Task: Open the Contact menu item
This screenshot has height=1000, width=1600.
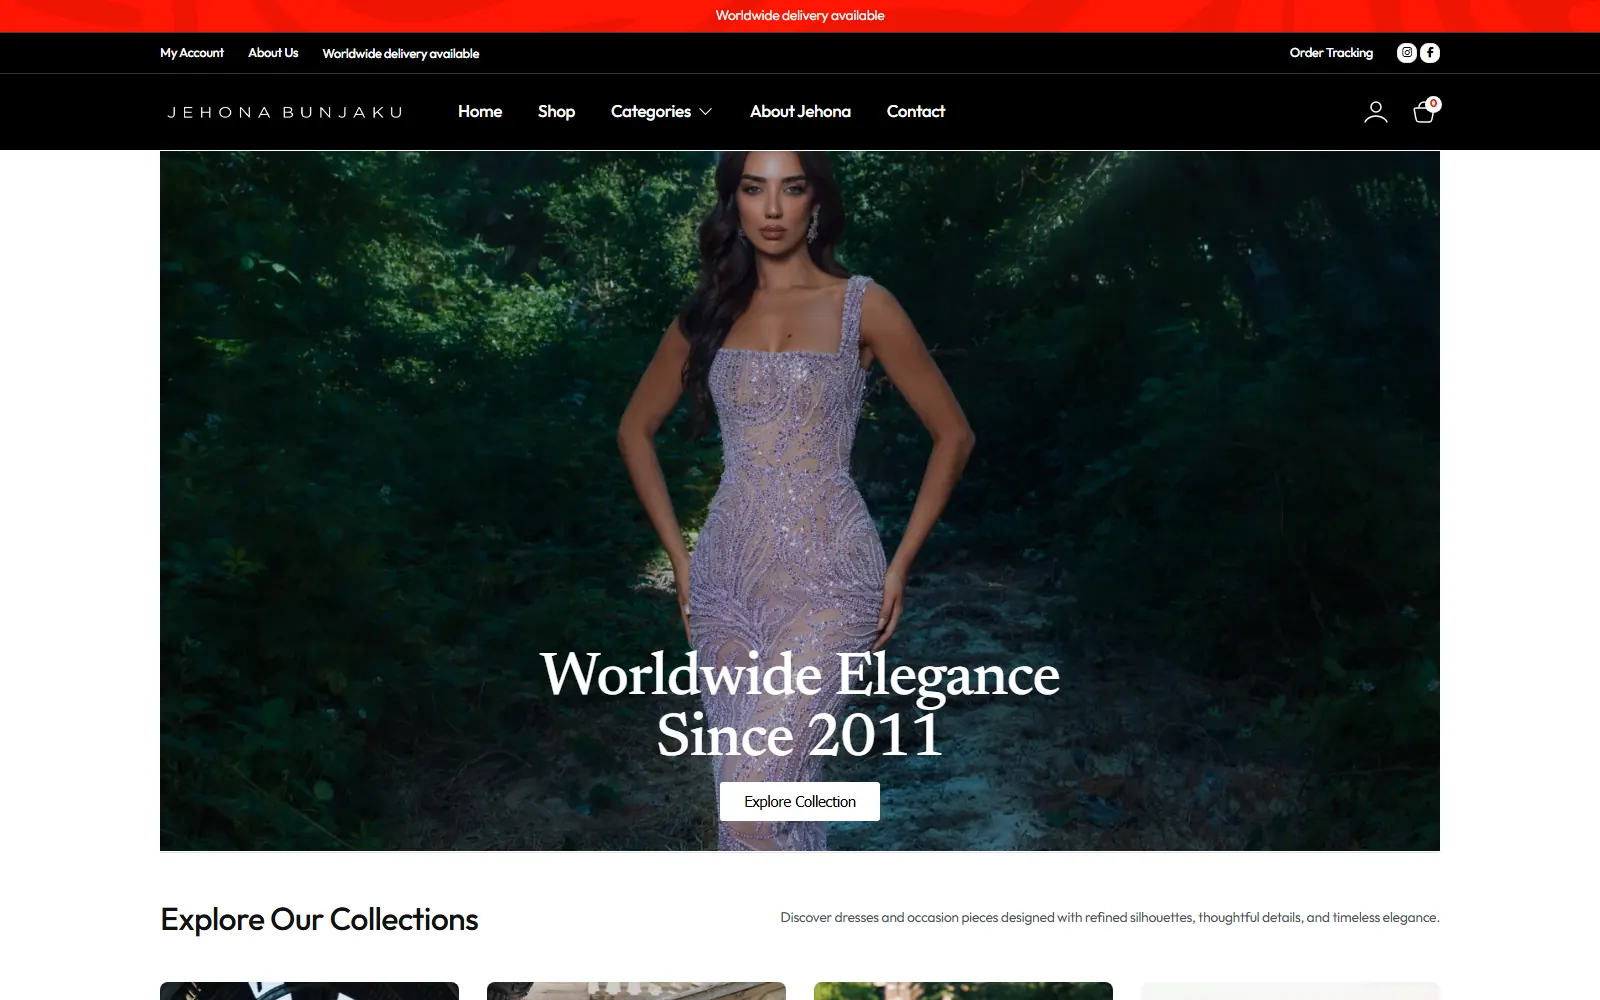Action: point(916,112)
